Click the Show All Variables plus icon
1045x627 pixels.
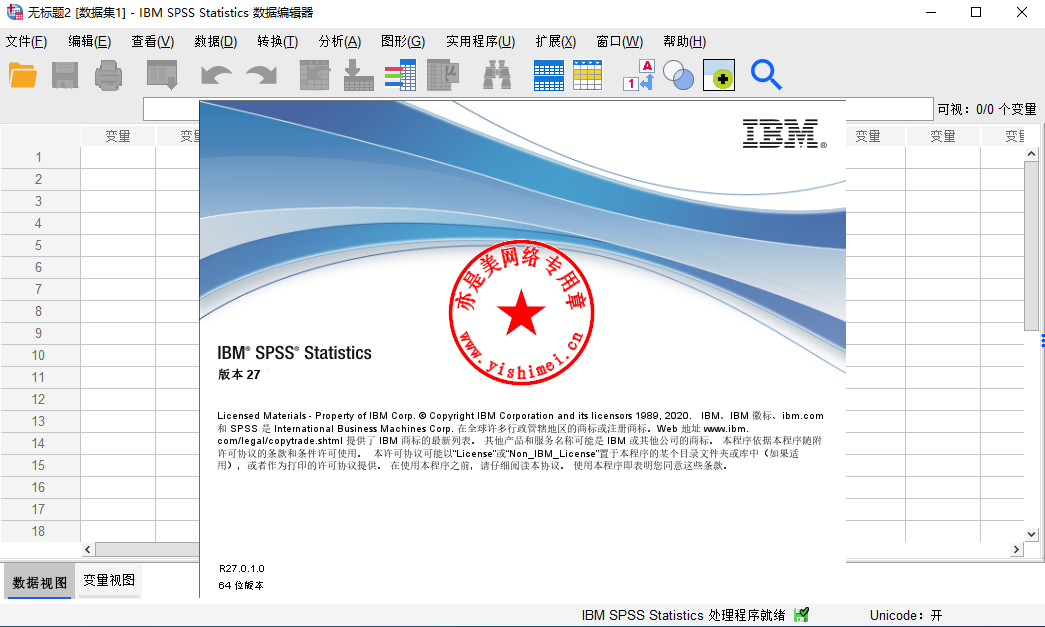[x=719, y=75]
